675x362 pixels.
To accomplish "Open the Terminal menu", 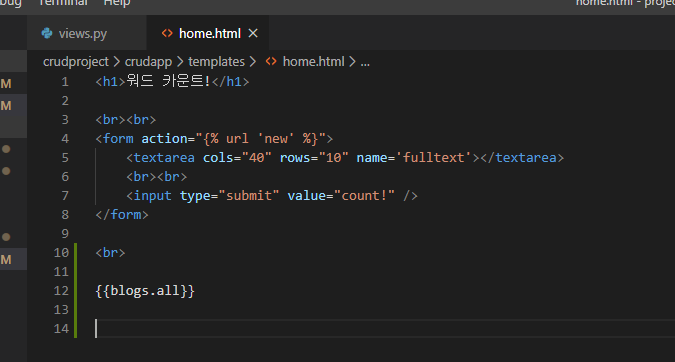I will [64, 3].
